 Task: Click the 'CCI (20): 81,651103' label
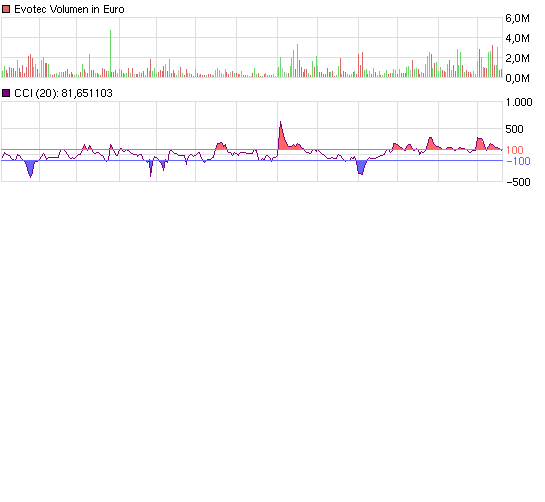63,93
